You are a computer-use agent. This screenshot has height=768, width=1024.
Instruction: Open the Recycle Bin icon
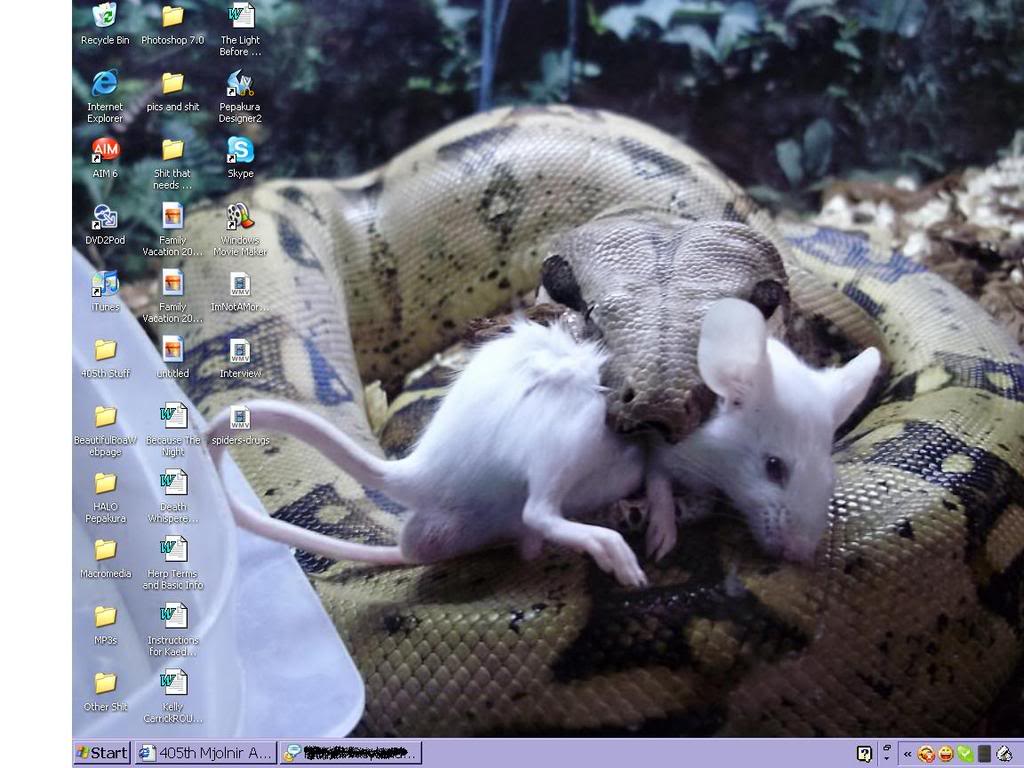(104, 24)
